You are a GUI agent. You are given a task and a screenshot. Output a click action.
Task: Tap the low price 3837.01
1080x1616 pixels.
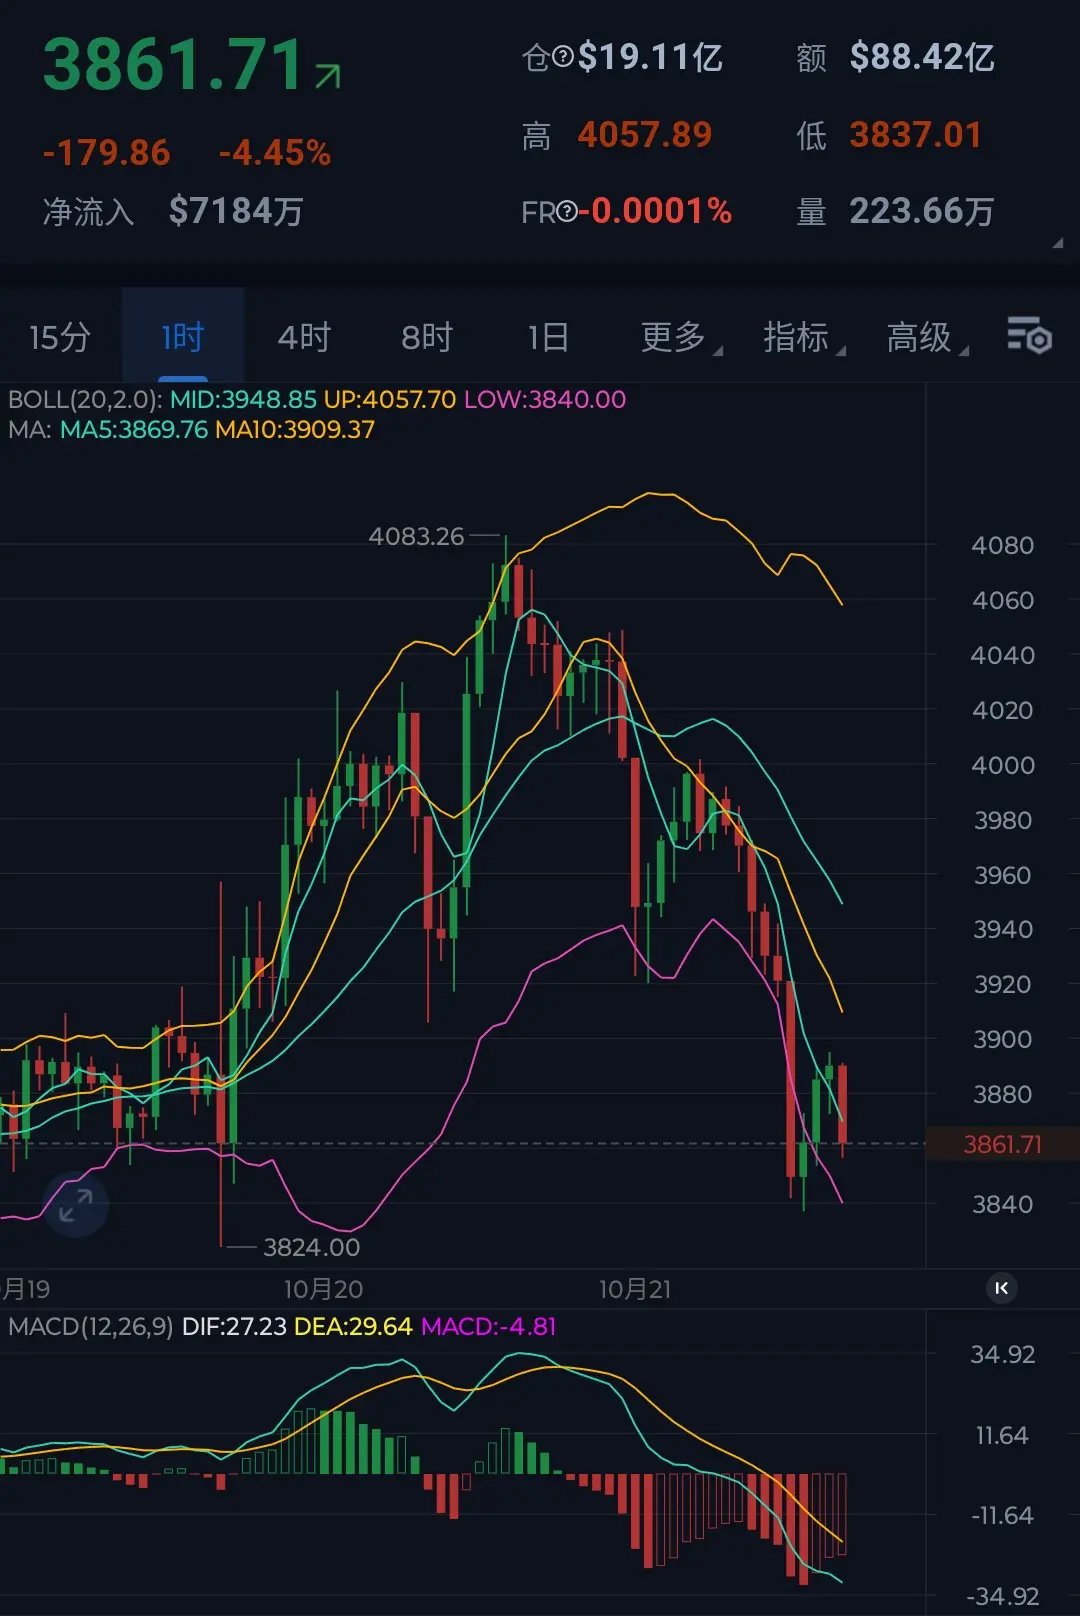[x=916, y=134]
